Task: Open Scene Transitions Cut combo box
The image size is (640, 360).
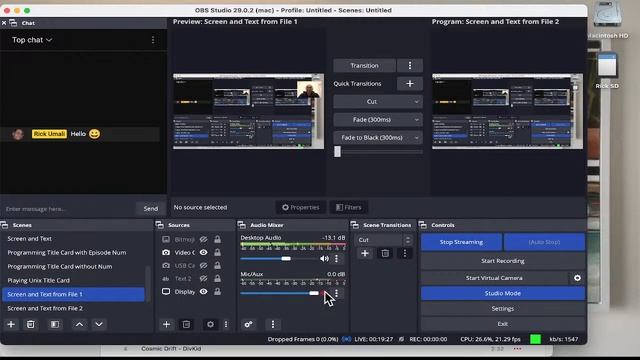Action: (x=384, y=240)
